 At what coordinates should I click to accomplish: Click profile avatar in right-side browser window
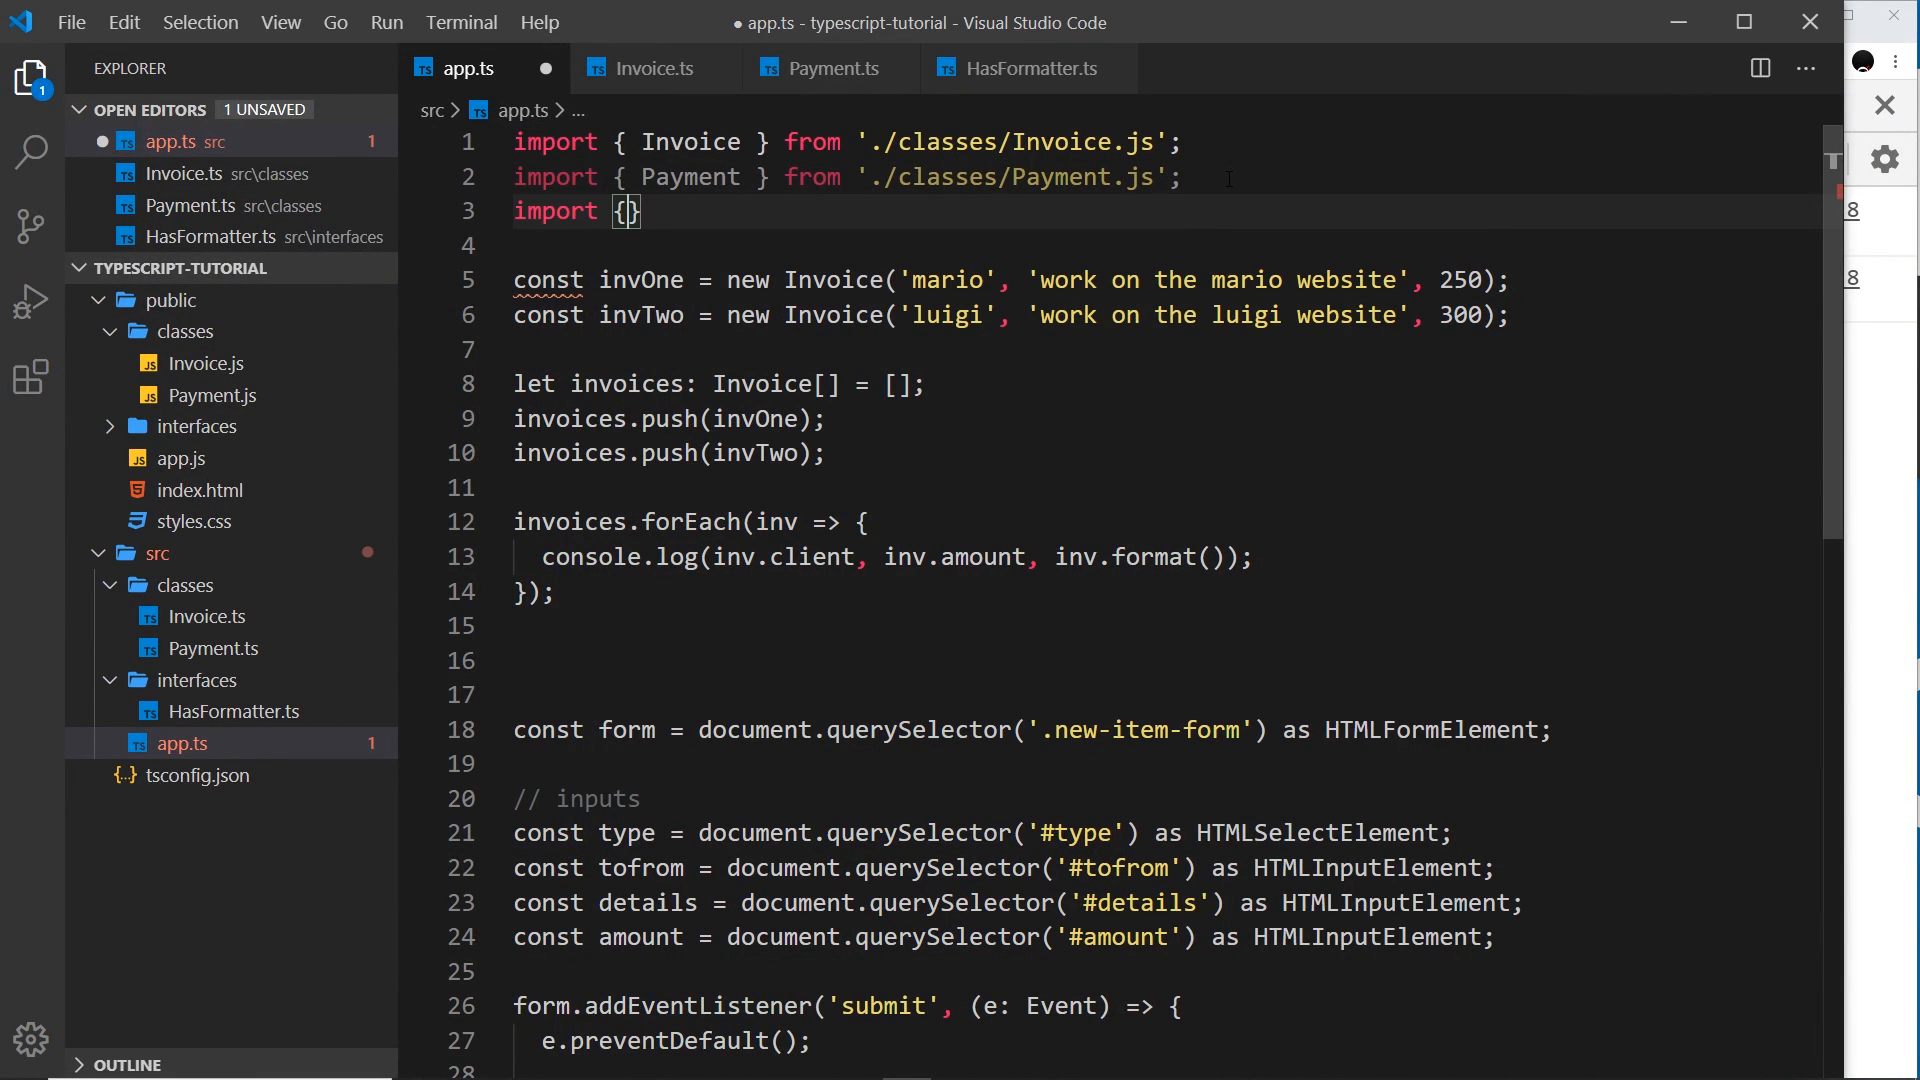coord(1863,62)
